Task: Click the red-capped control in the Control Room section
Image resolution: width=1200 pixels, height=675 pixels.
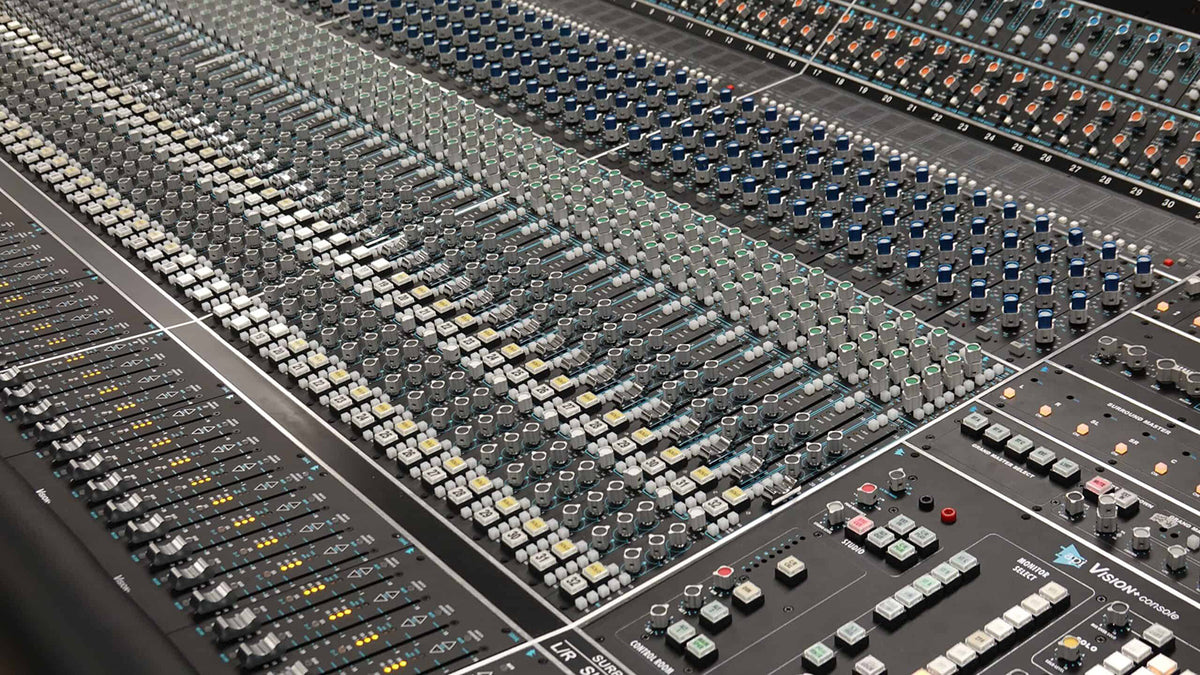Action: pyautogui.click(x=722, y=575)
